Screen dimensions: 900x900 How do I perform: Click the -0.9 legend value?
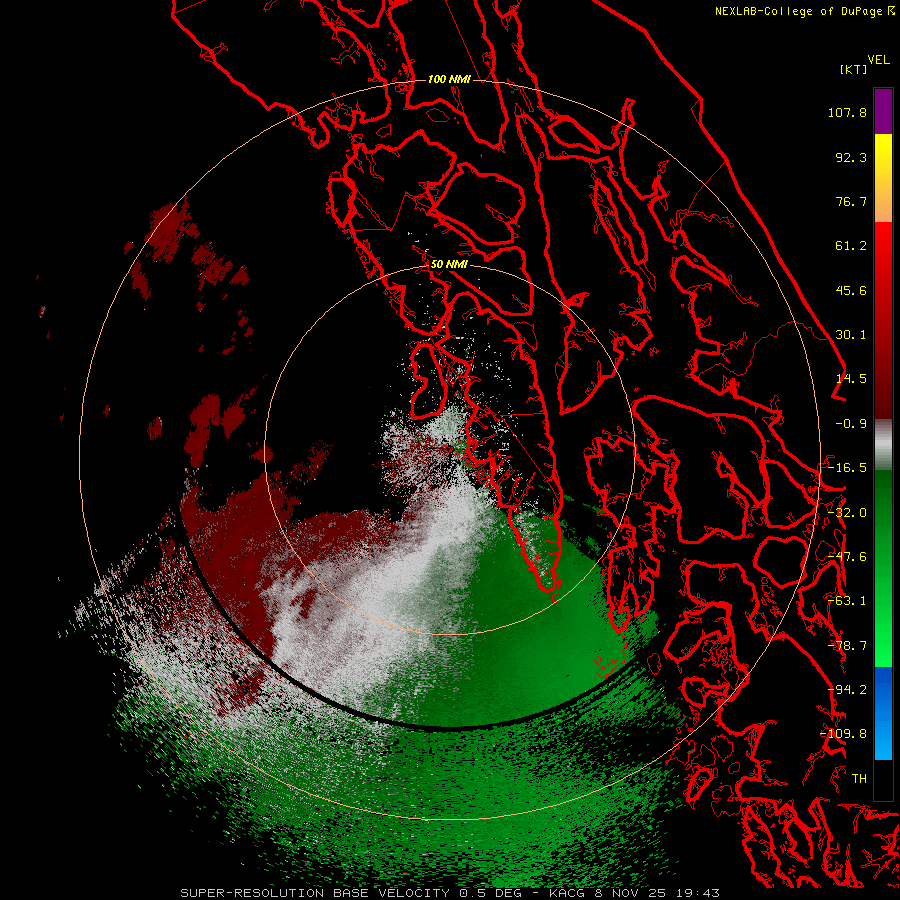point(851,424)
